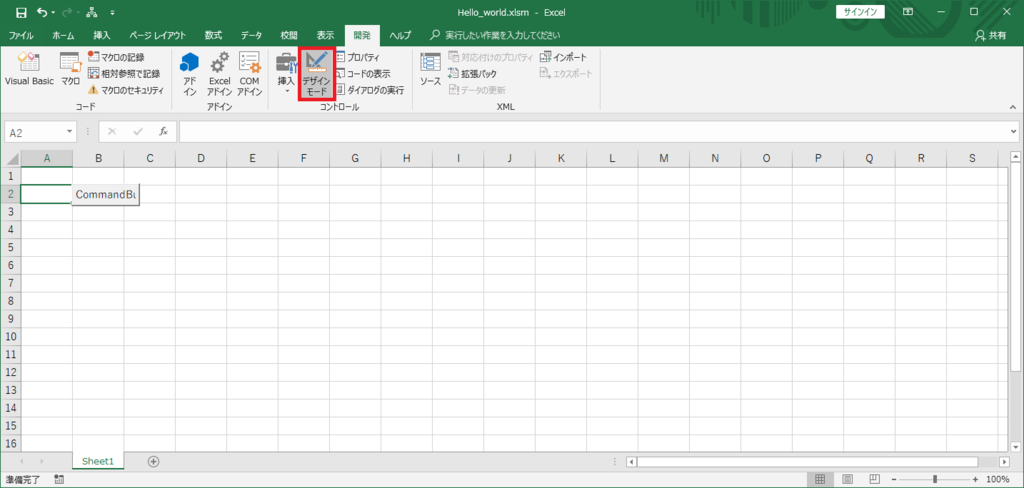Screen dimensions: 1024x488
Task: View code for the control
Action: [x=362, y=73]
